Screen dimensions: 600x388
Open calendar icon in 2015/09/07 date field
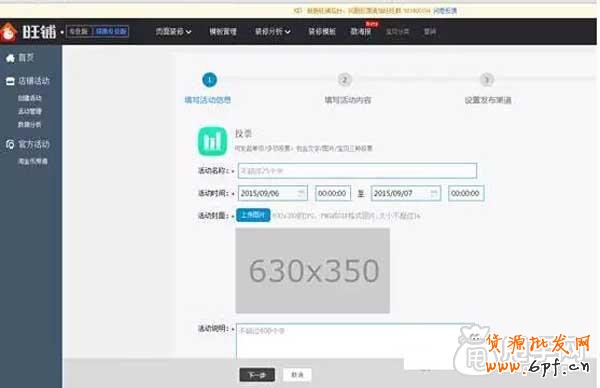[434, 193]
